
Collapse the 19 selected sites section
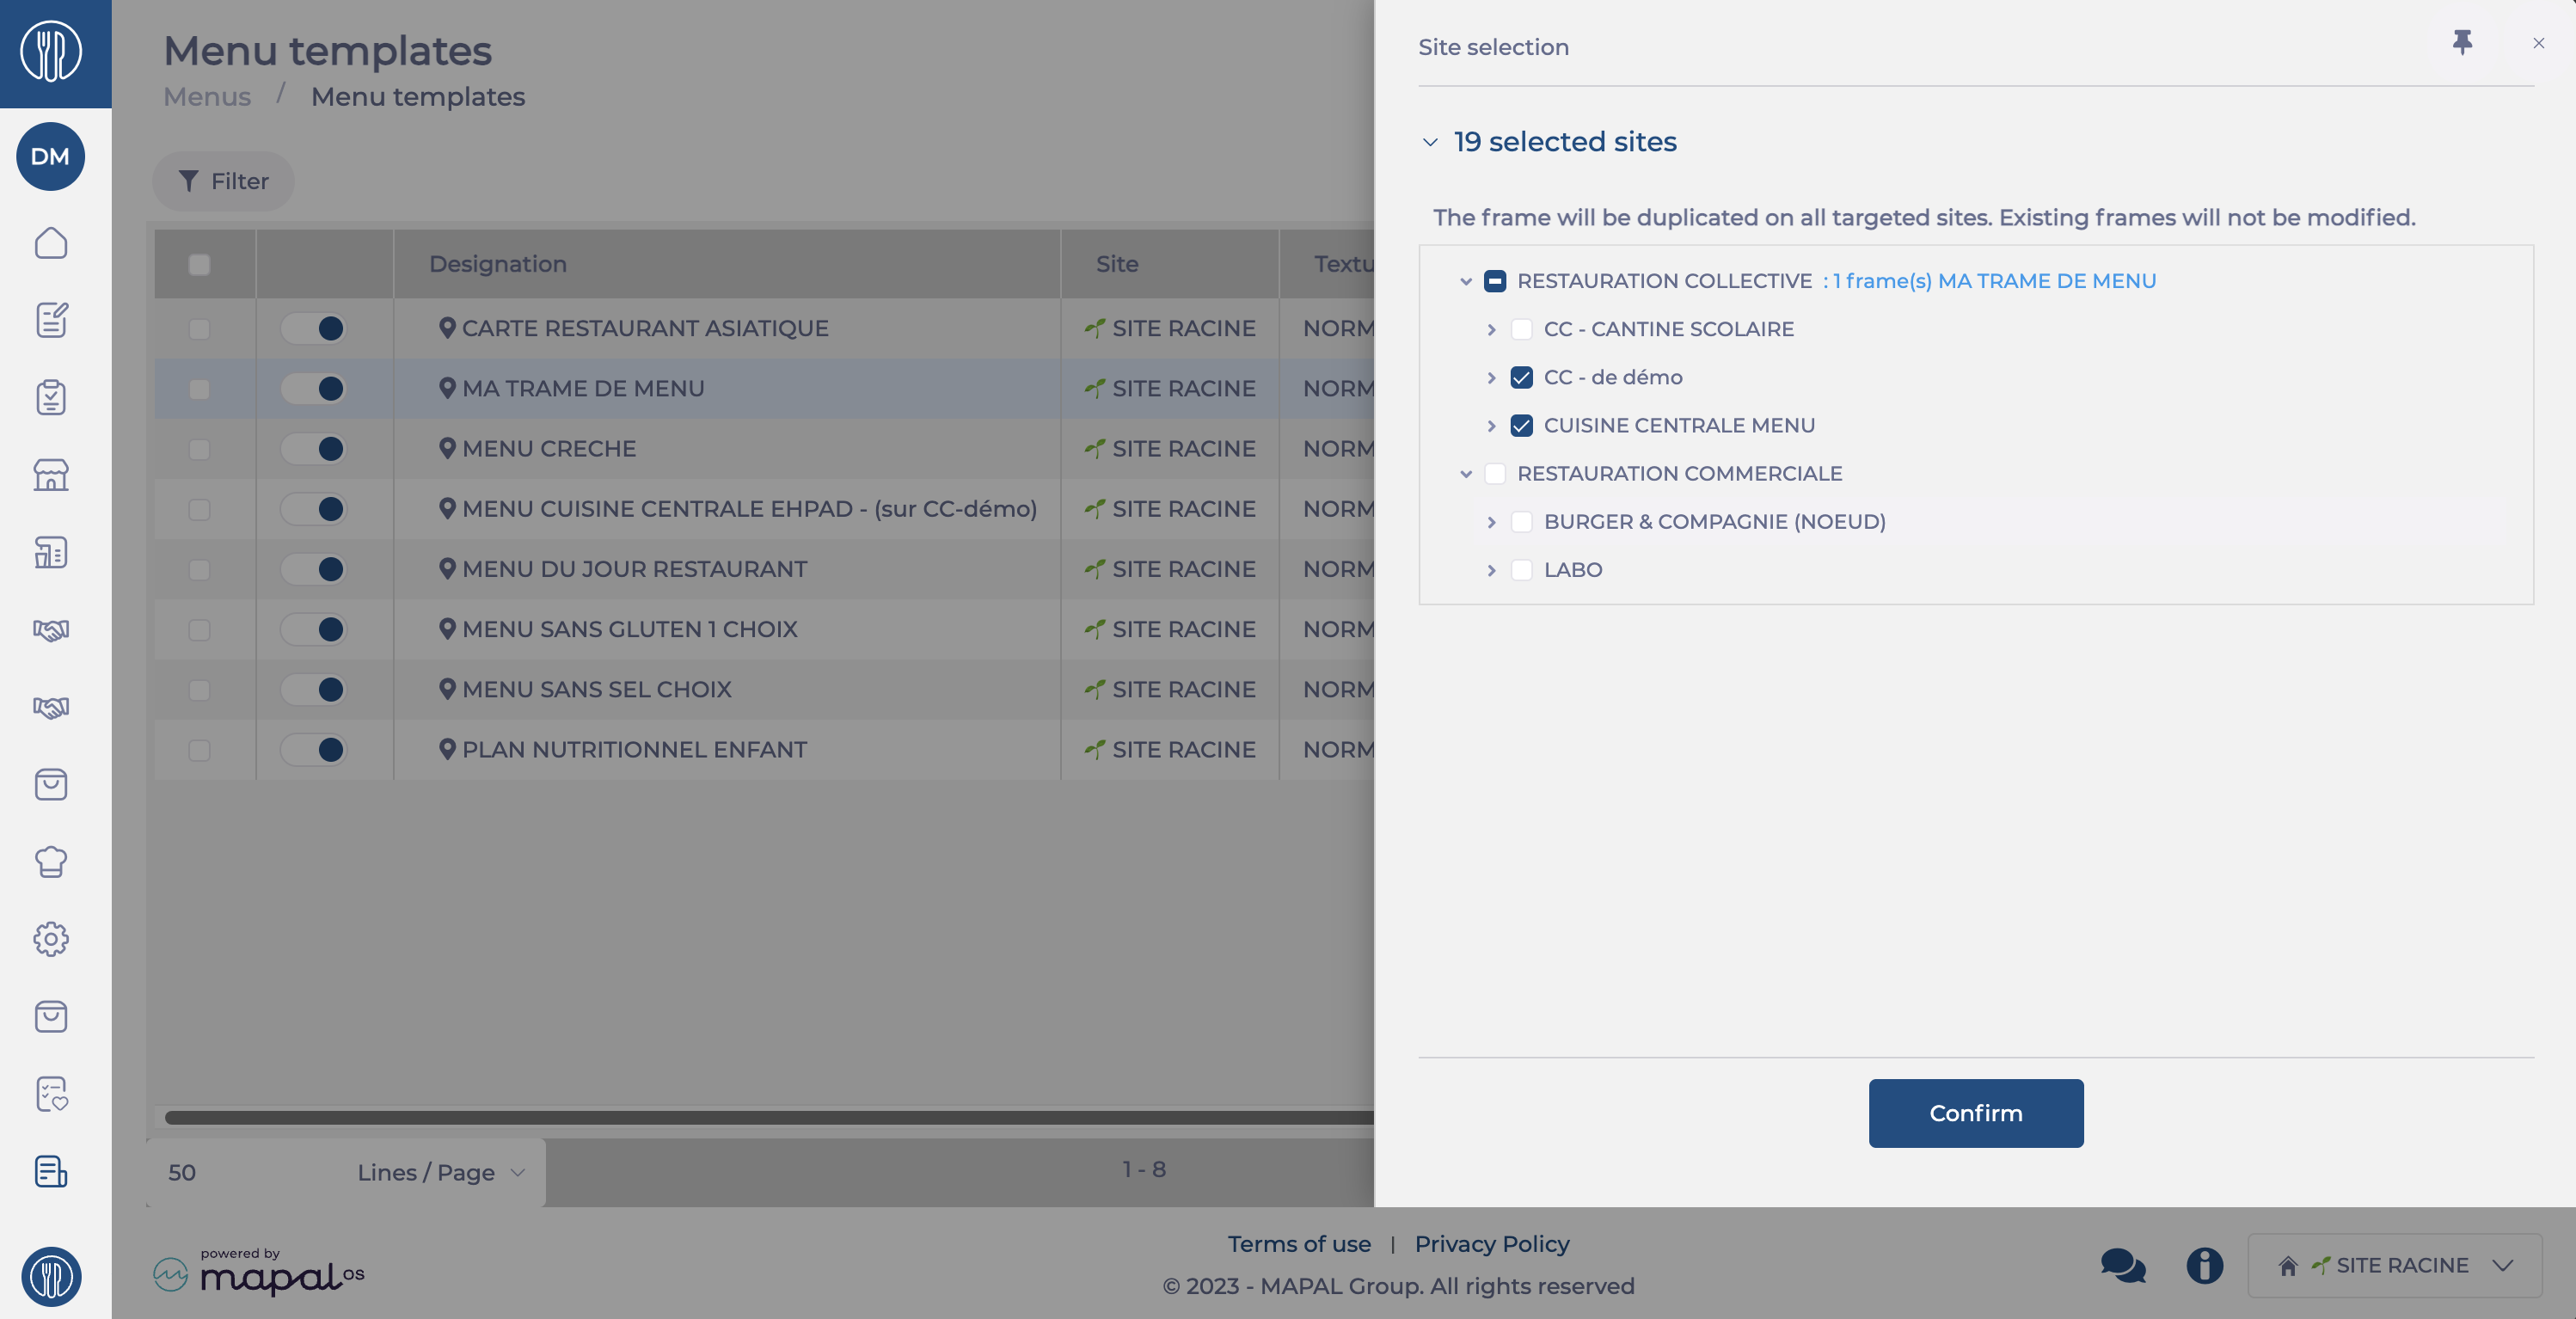pyautogui.click(x=1430, y=142)
